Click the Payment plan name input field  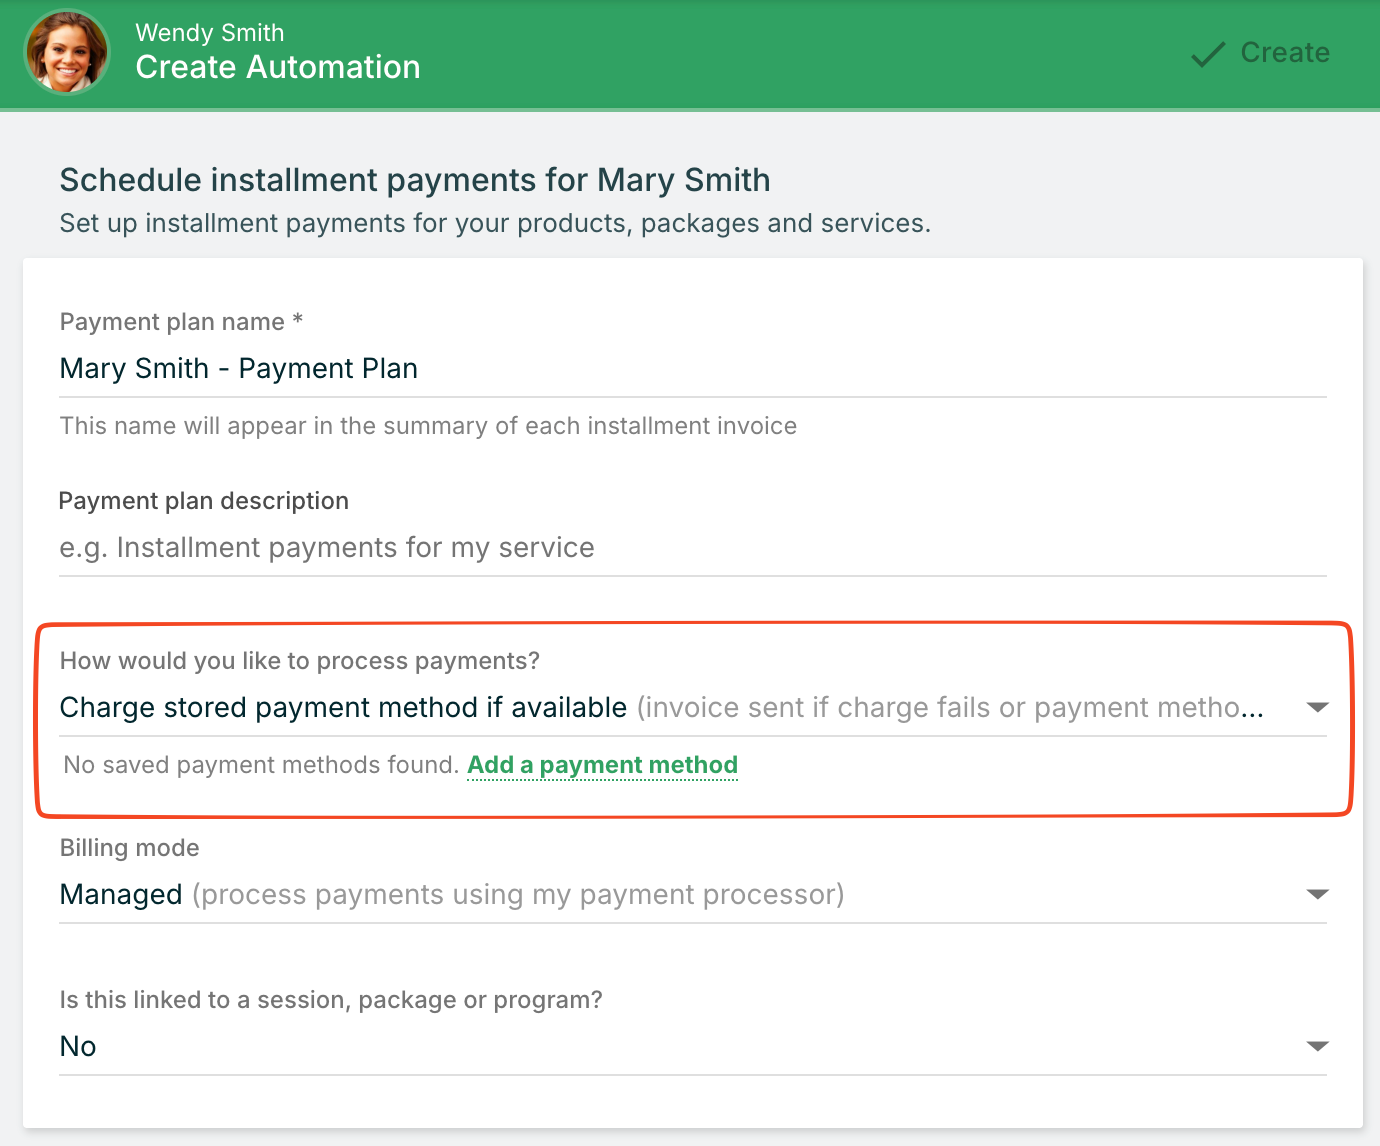pyautogui.click(x=692, y=369)
